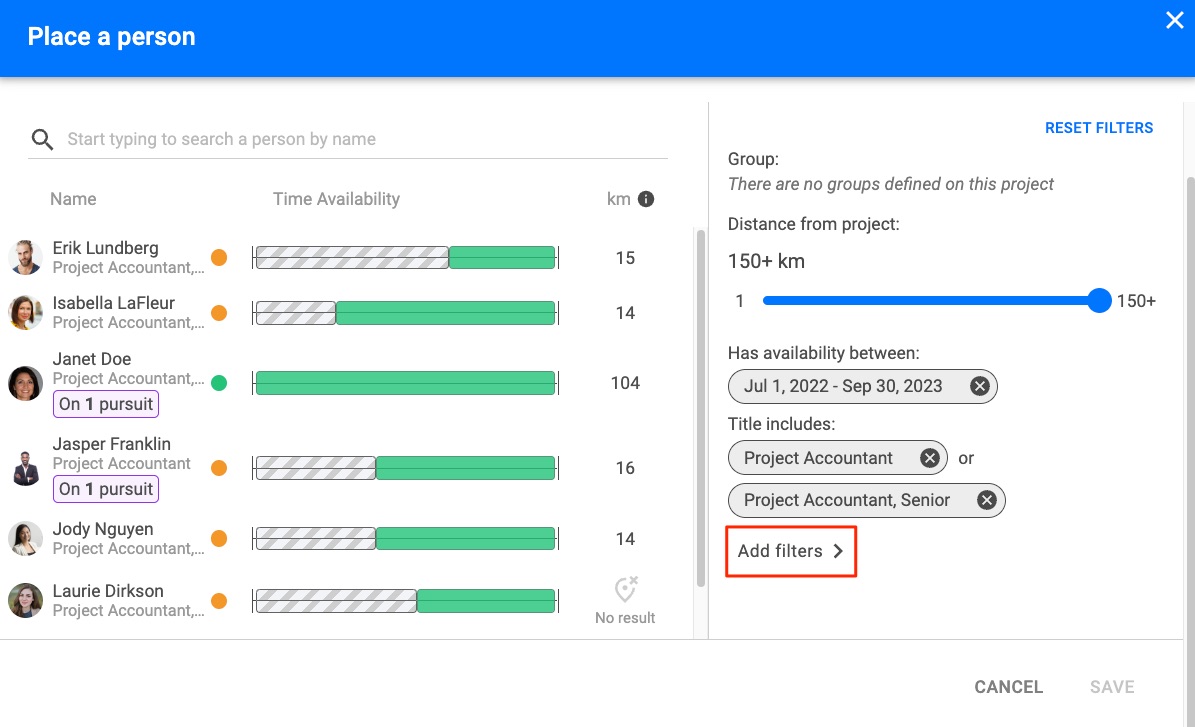Image resolution: width=1195 pixels, height=727 pixels.
Task: Click the right filter panel scrollbar
Action: point(1190,450)
